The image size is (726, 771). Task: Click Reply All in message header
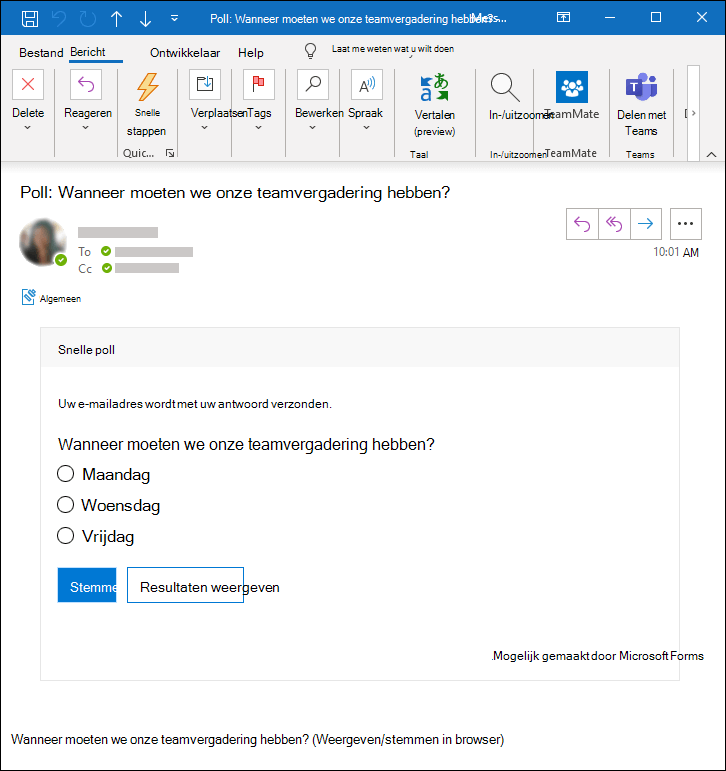click(x=614, y=224)
